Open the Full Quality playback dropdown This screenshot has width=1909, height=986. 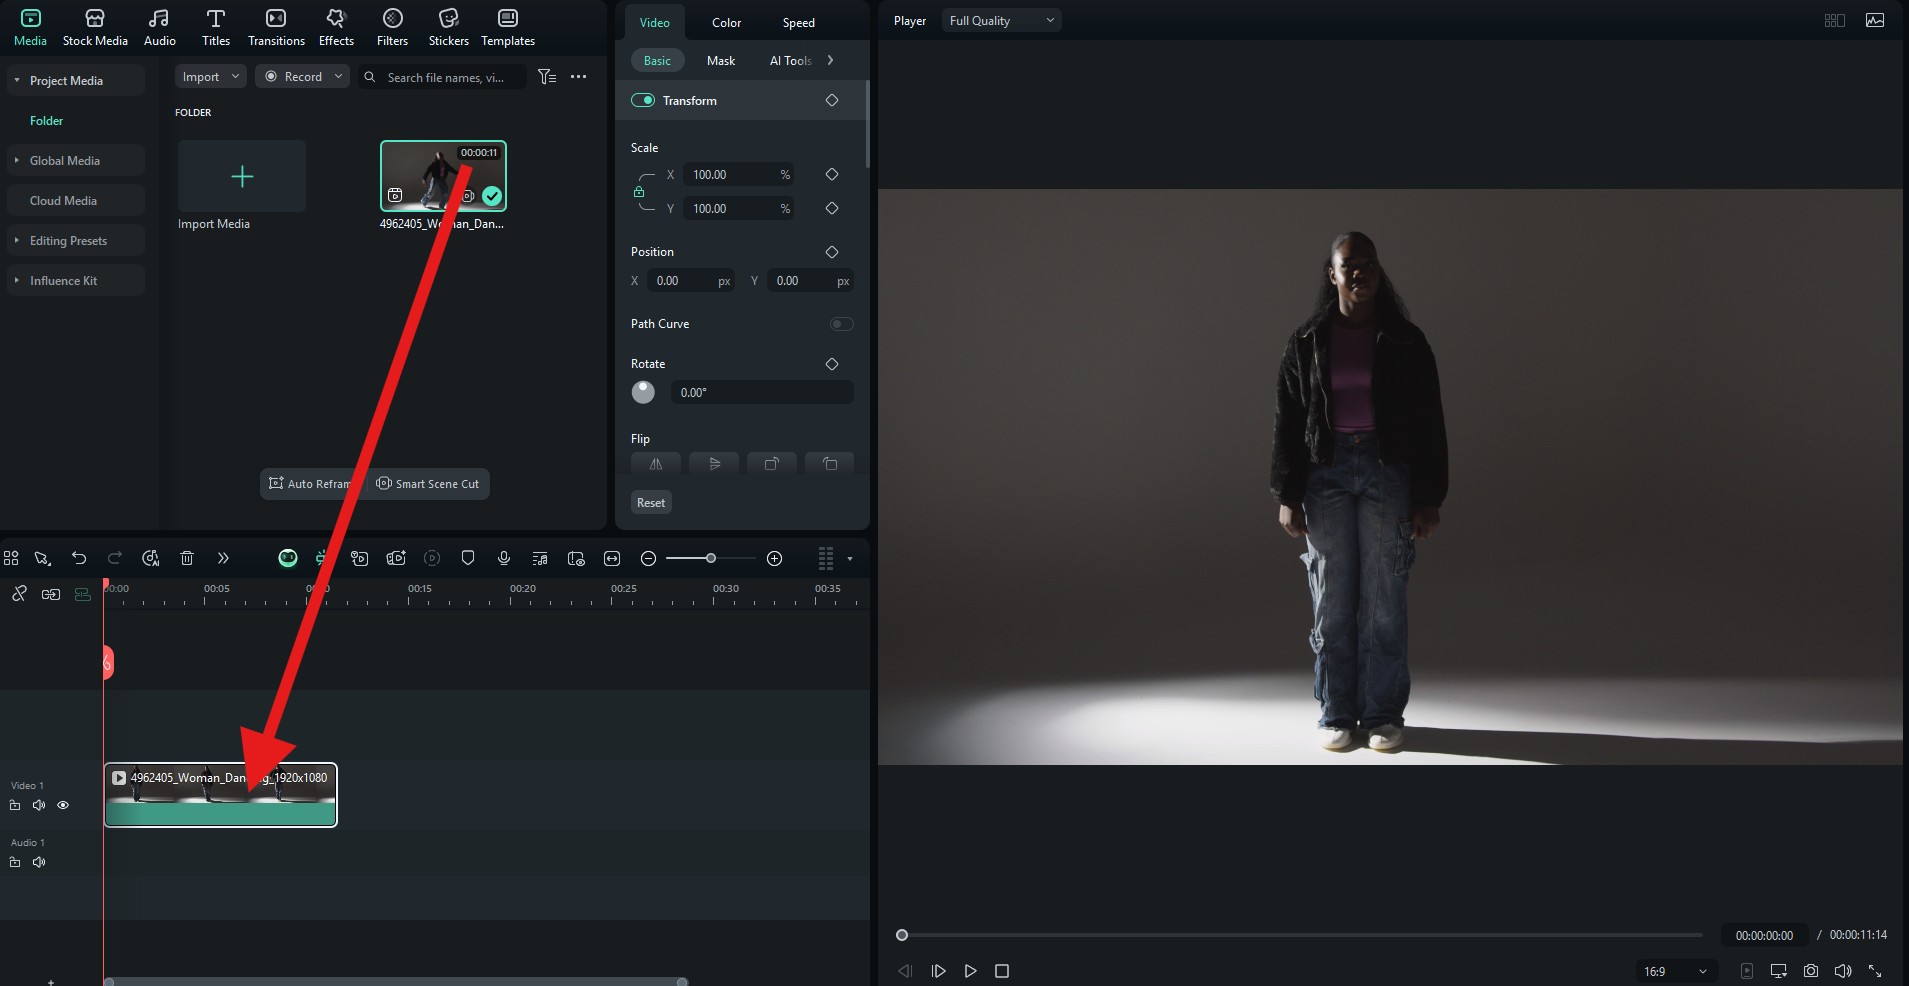(1001, 20)
